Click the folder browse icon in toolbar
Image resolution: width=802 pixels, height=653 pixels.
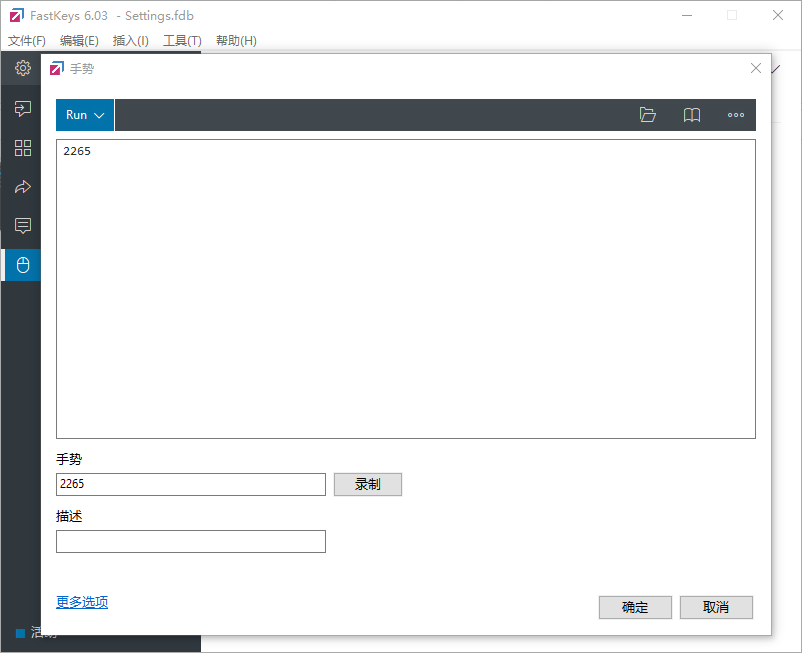point(648,115)
